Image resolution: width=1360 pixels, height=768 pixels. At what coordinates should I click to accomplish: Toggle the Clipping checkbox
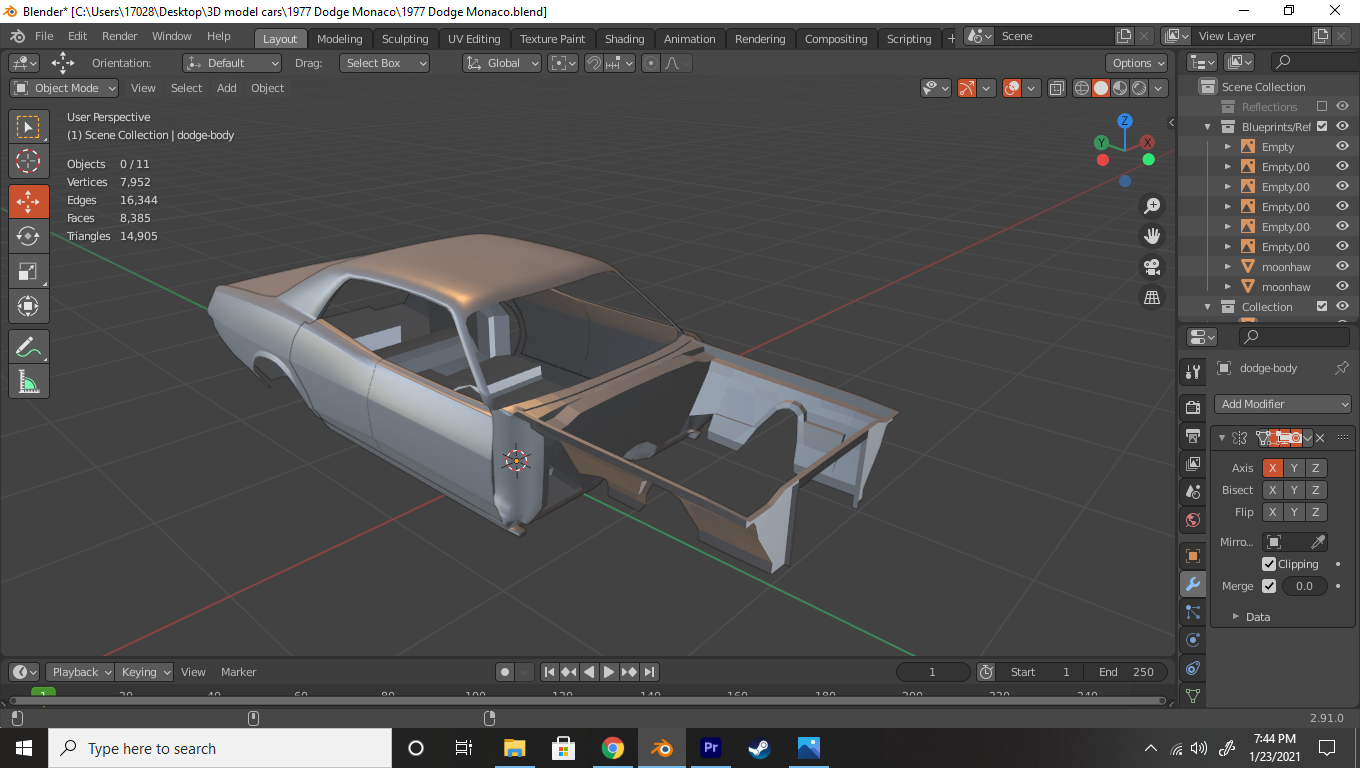point(1269,564)
